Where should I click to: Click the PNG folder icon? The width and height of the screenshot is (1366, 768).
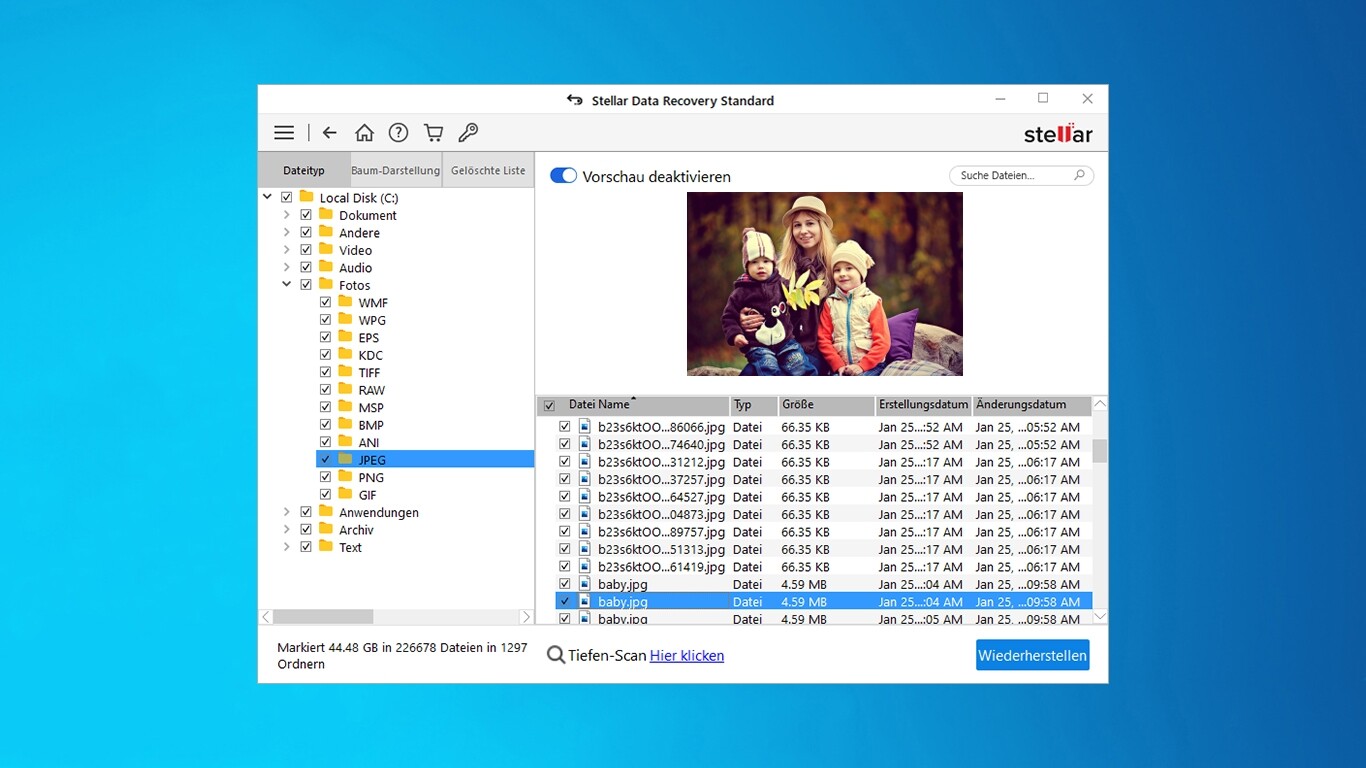(345, 477)
